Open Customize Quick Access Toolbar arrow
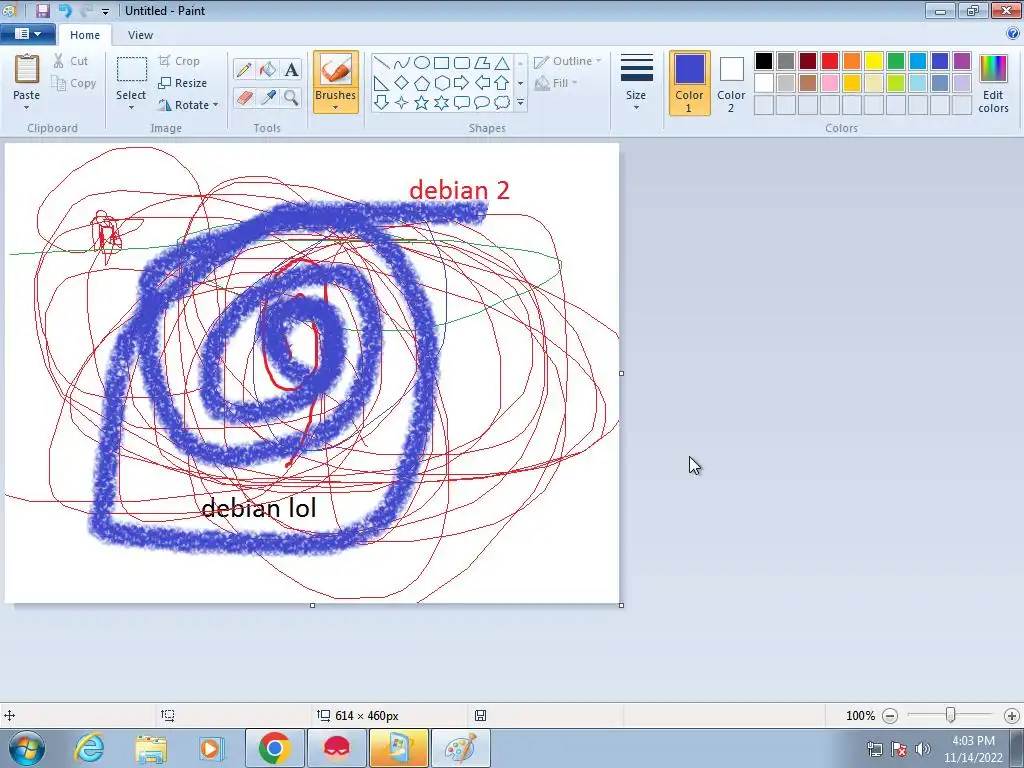 click(105, 11)
